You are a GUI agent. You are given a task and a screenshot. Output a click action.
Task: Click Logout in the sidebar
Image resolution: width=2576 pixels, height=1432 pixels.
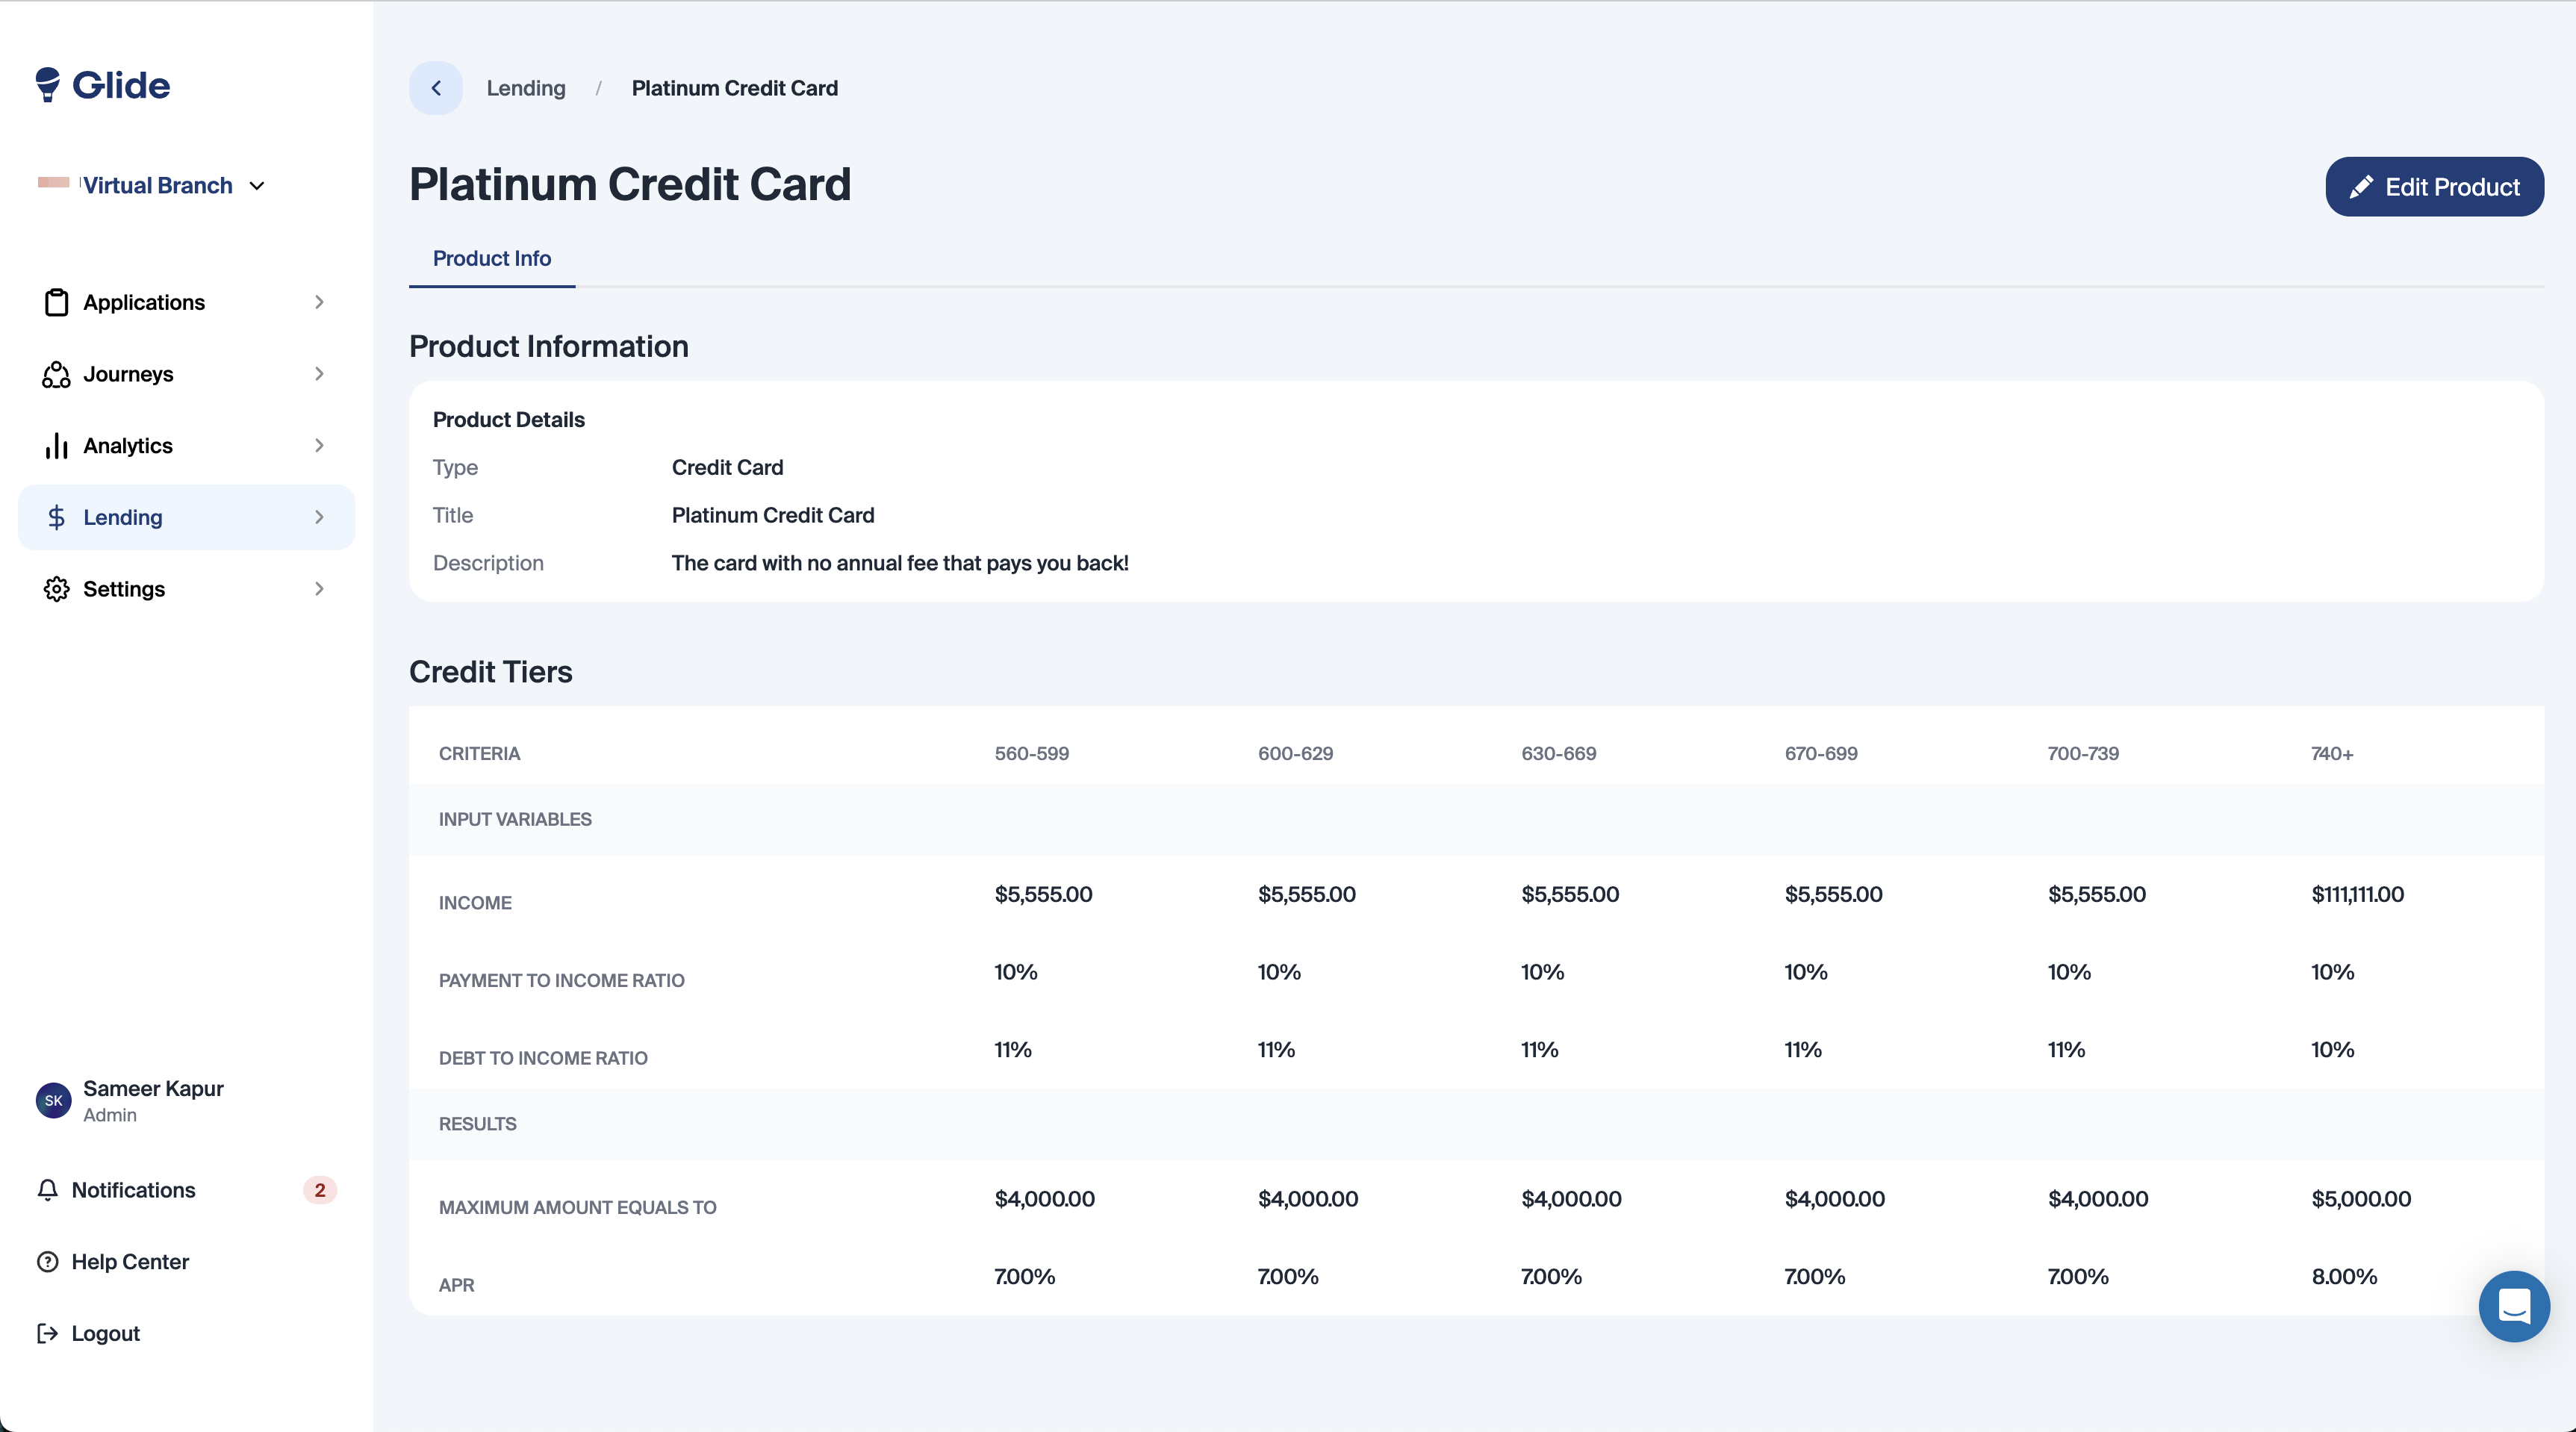105,1334
